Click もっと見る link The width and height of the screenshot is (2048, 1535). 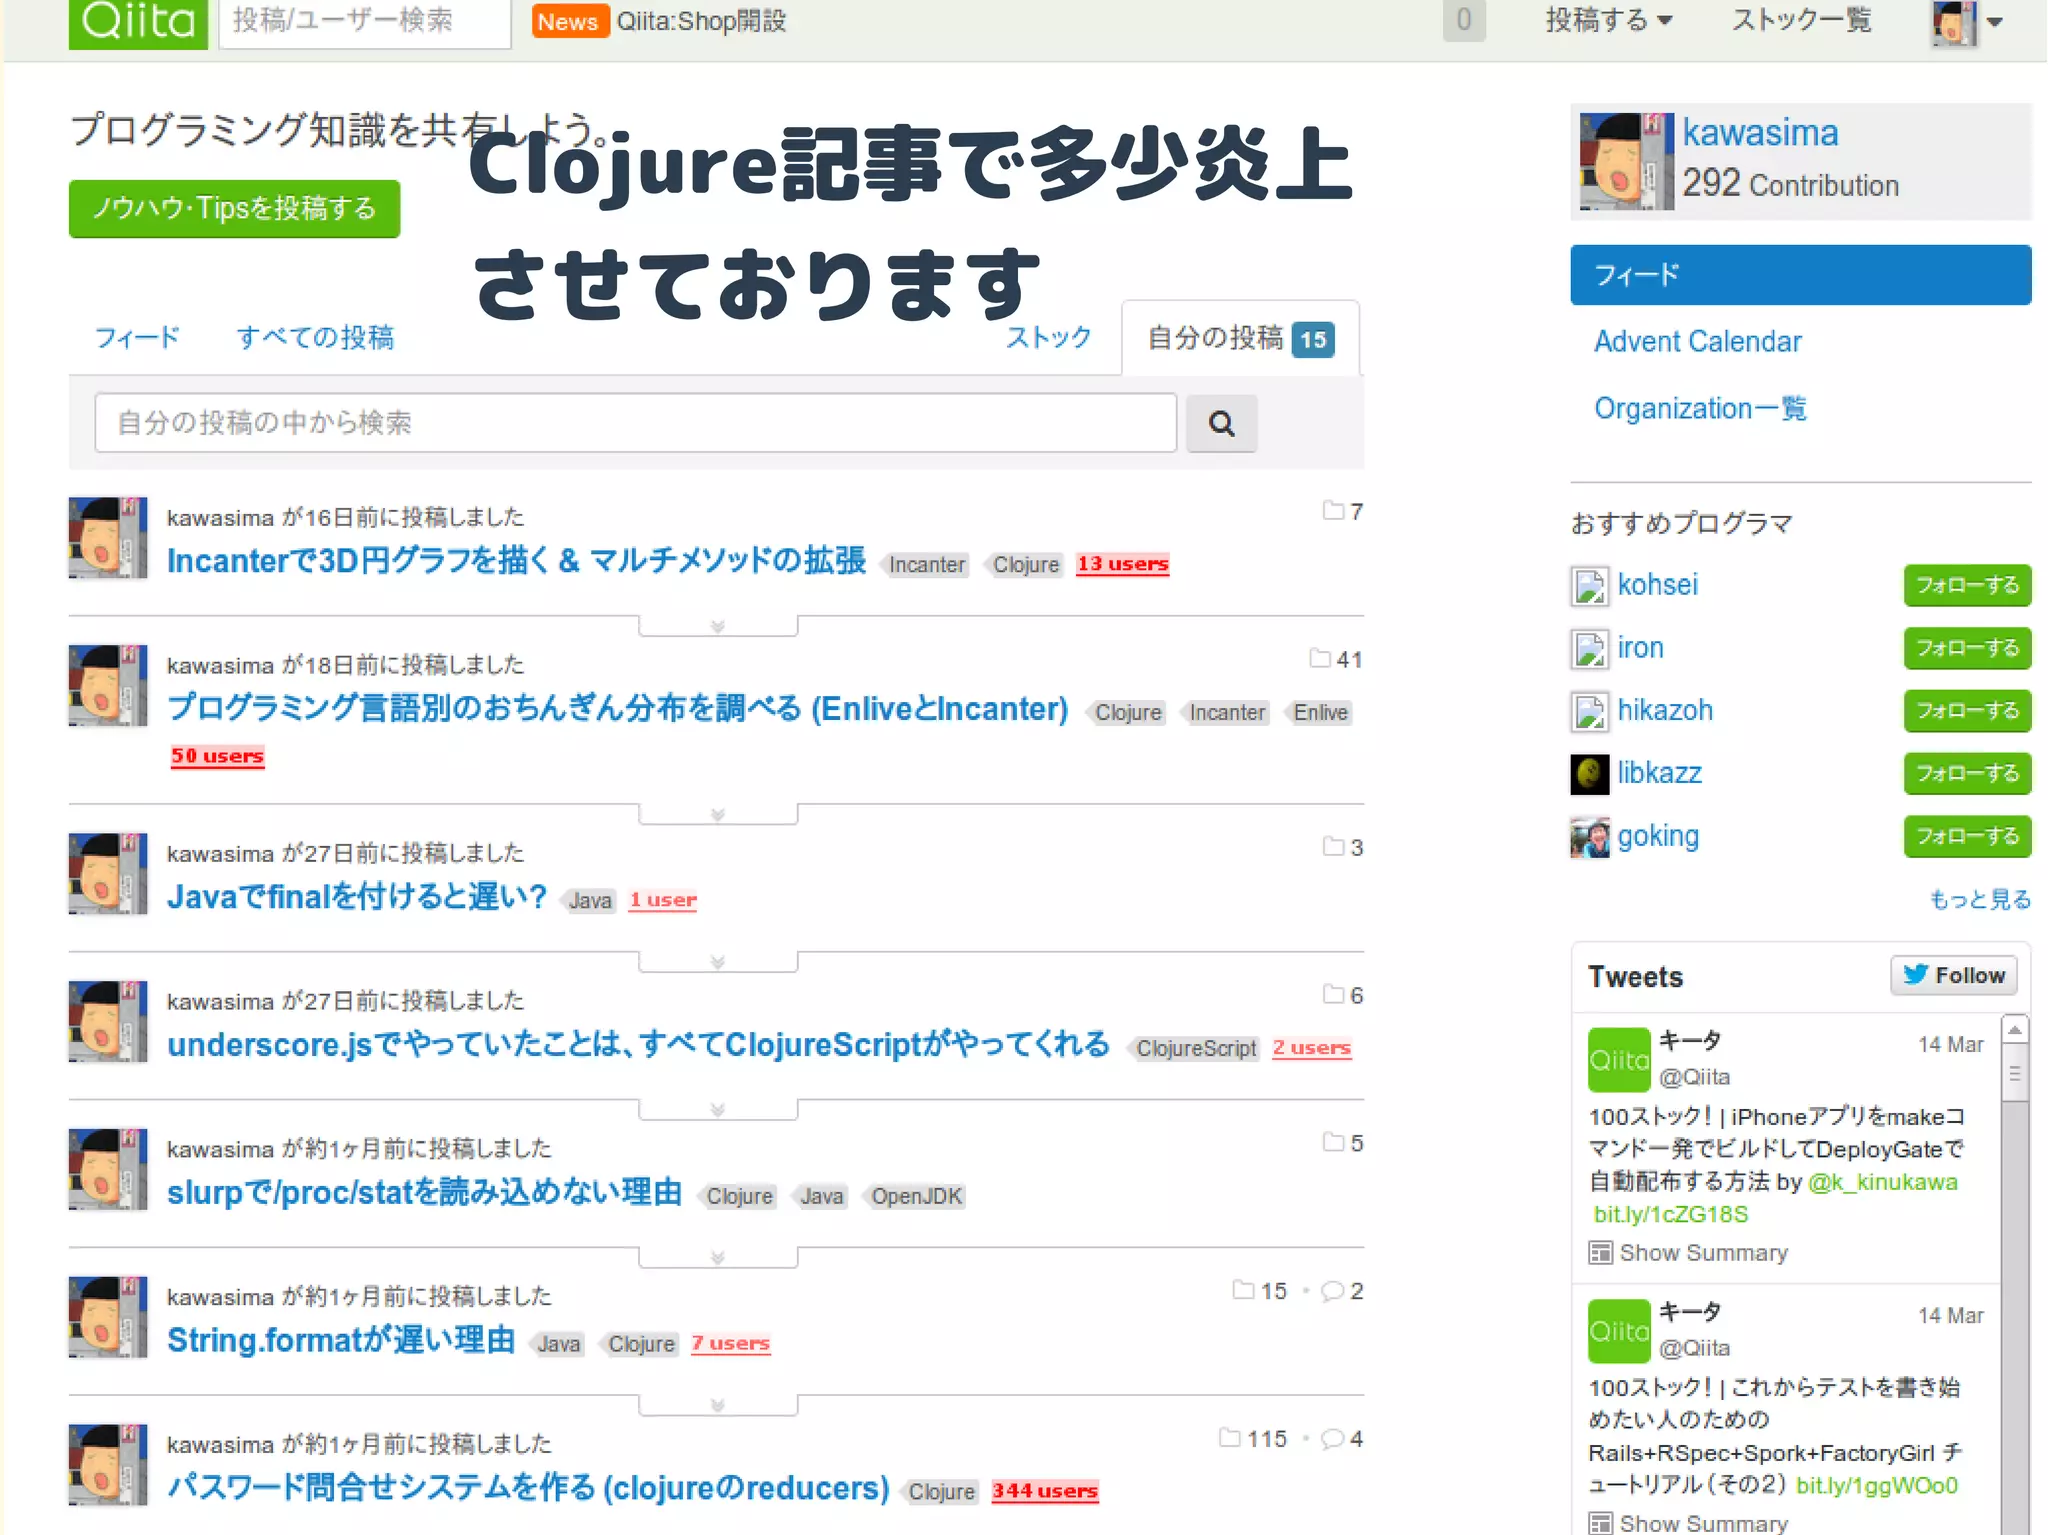1980,899
